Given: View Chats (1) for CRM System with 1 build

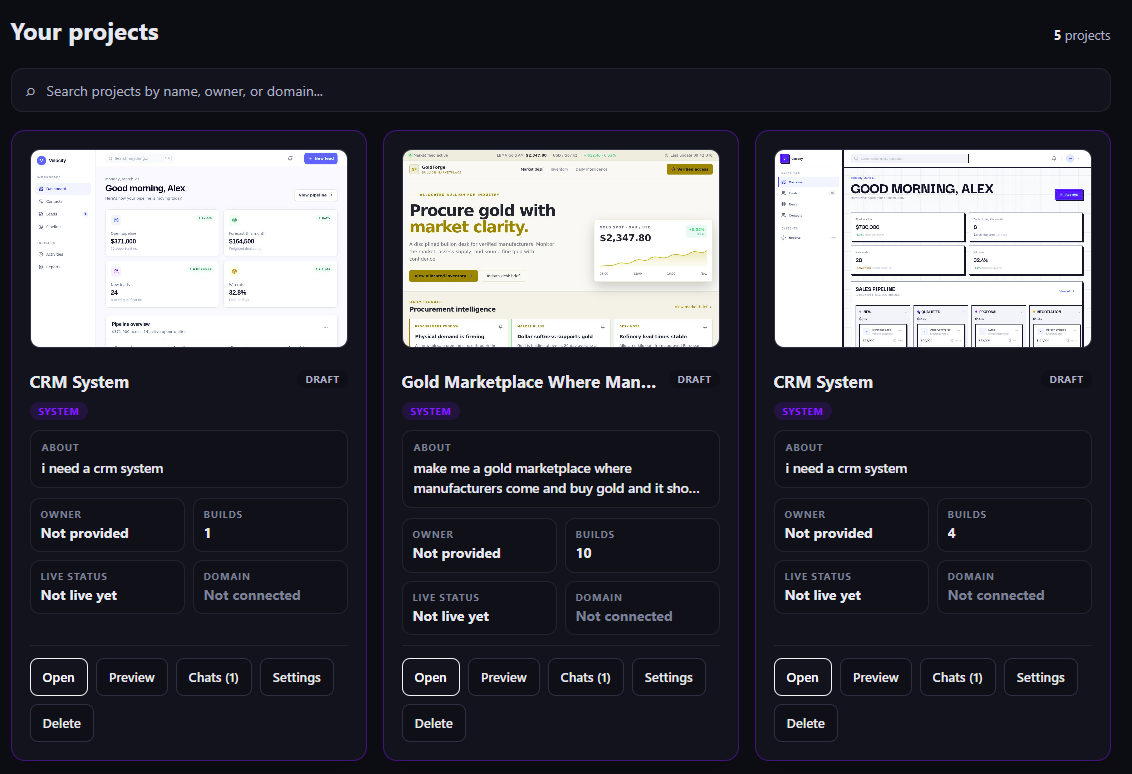Looking at the screenshot, I should [x=214, y=677].
